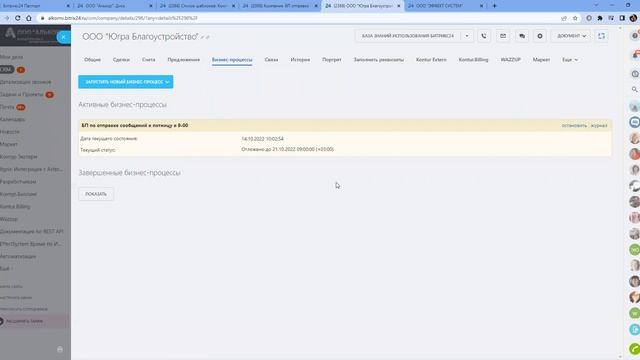Image resolution: width=640 pixels, height=360 pixels.
Task: Switch to the 'Предложения' tab
Action: tap(184, 60)
